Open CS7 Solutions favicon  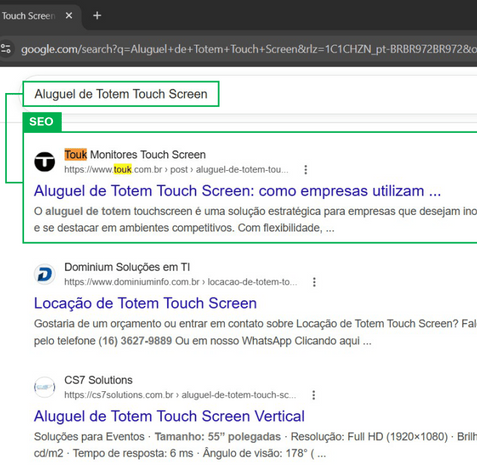pos(45,387)
